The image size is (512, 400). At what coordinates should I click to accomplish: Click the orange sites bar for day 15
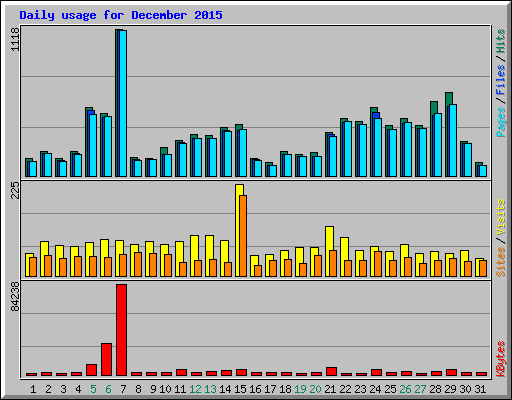click(x=243, y=236)
